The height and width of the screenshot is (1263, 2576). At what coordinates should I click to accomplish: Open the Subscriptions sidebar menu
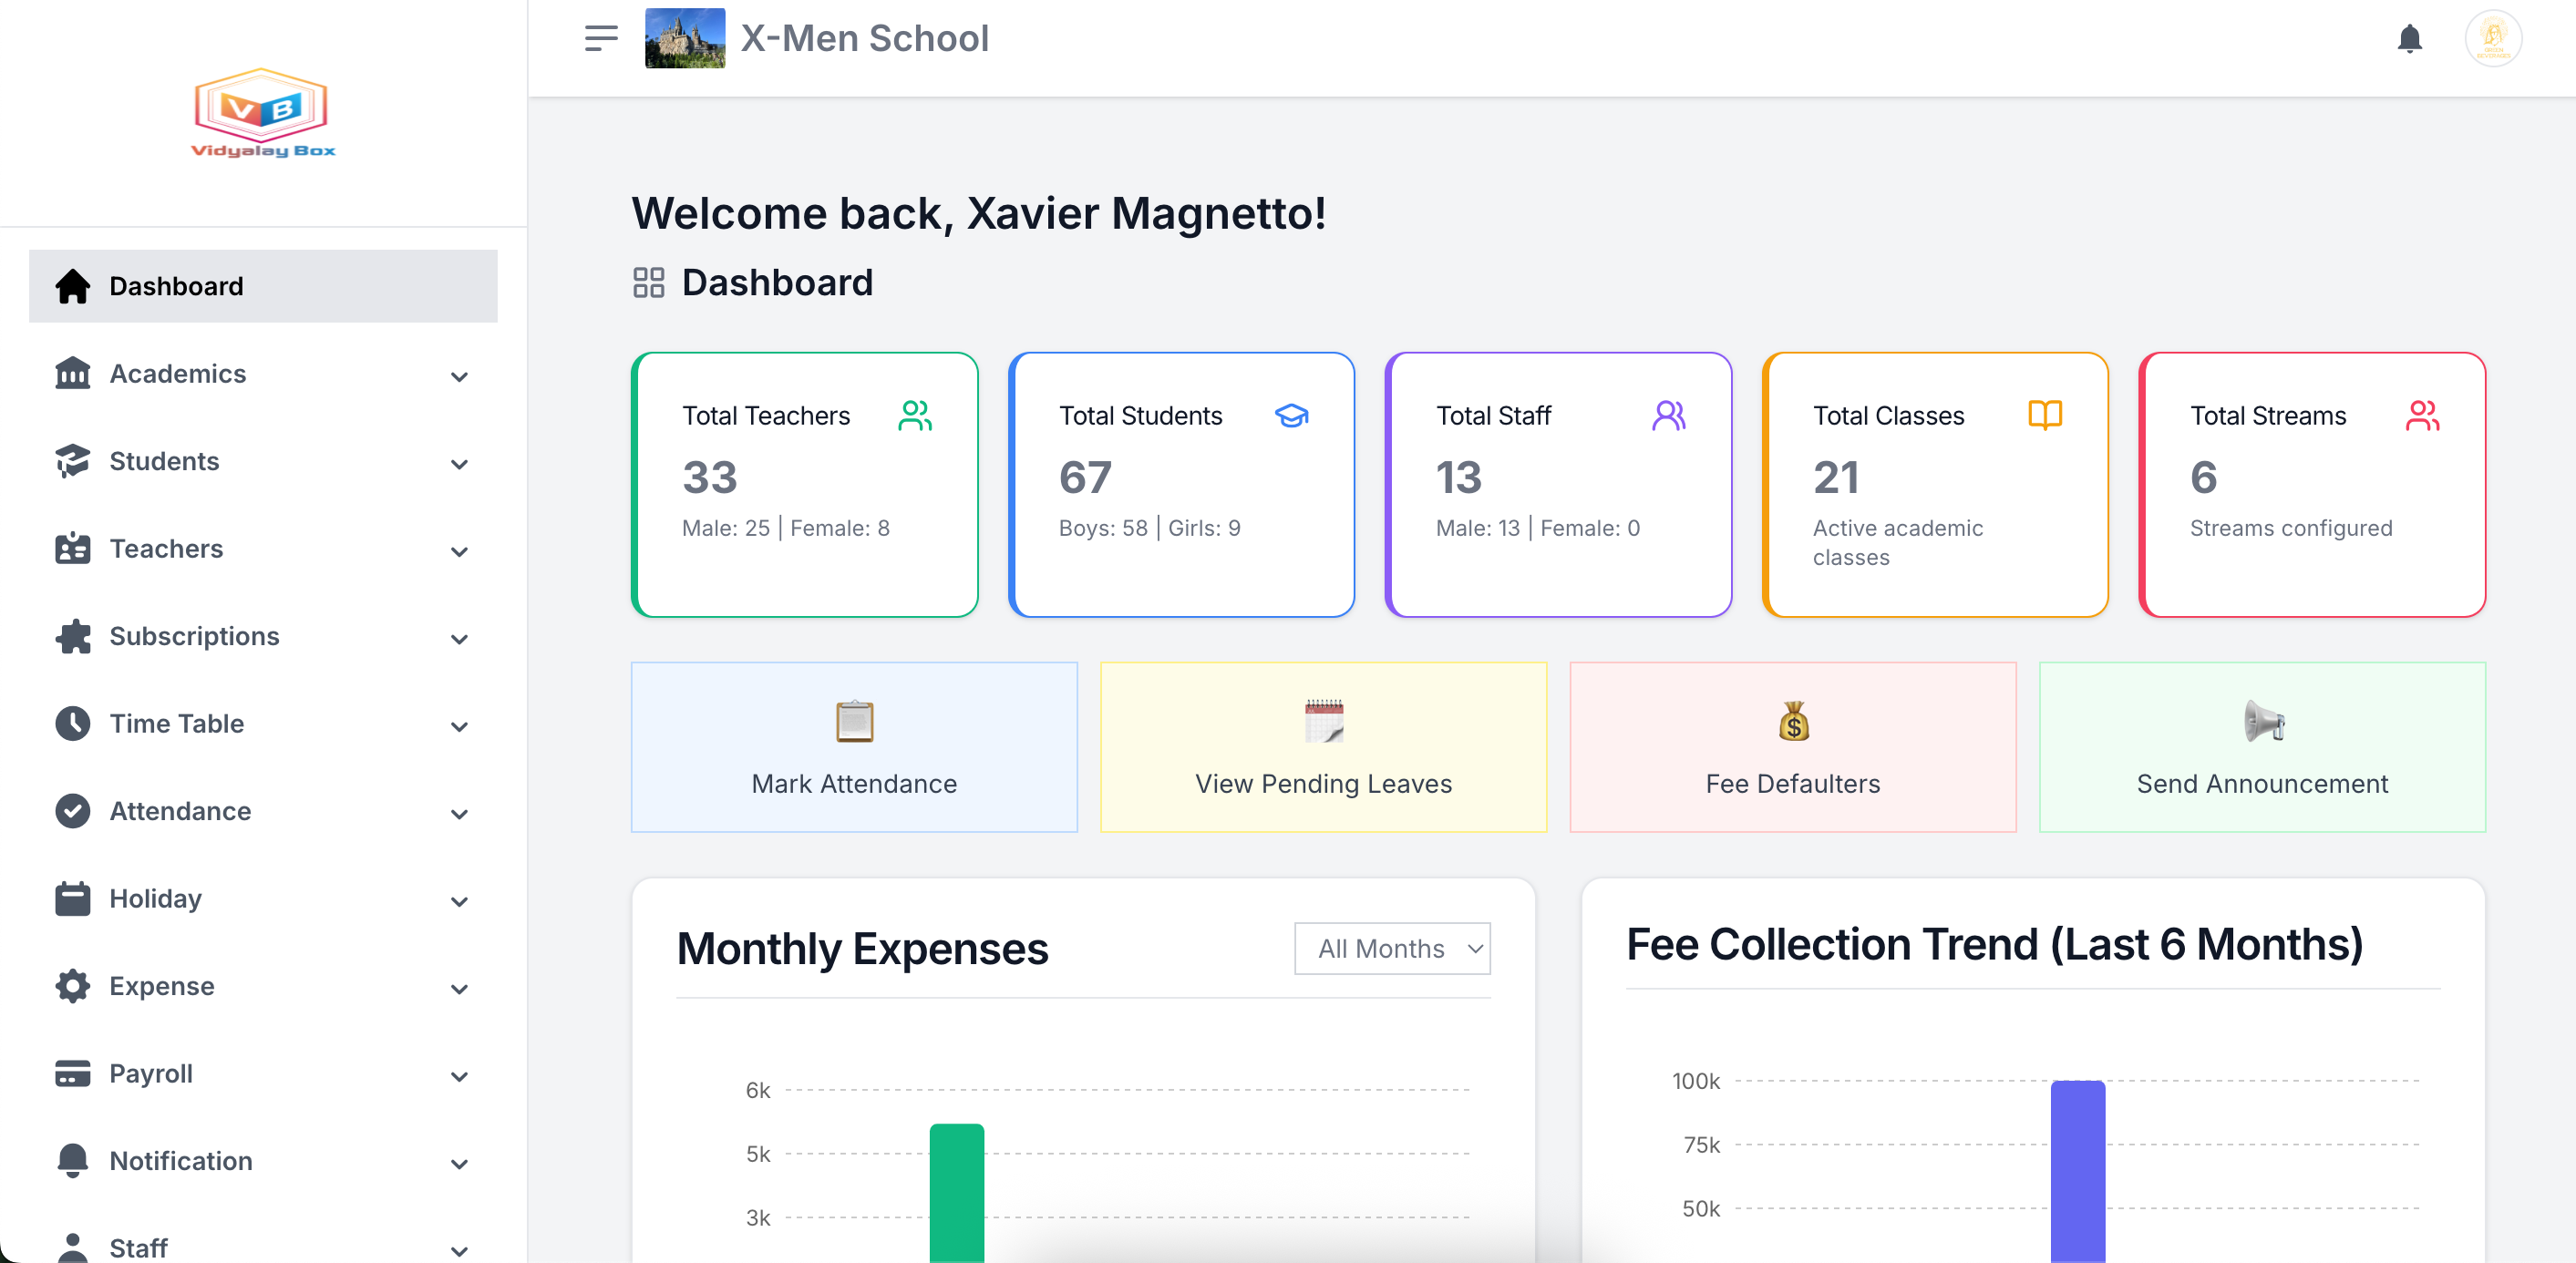tap(263, 636)
